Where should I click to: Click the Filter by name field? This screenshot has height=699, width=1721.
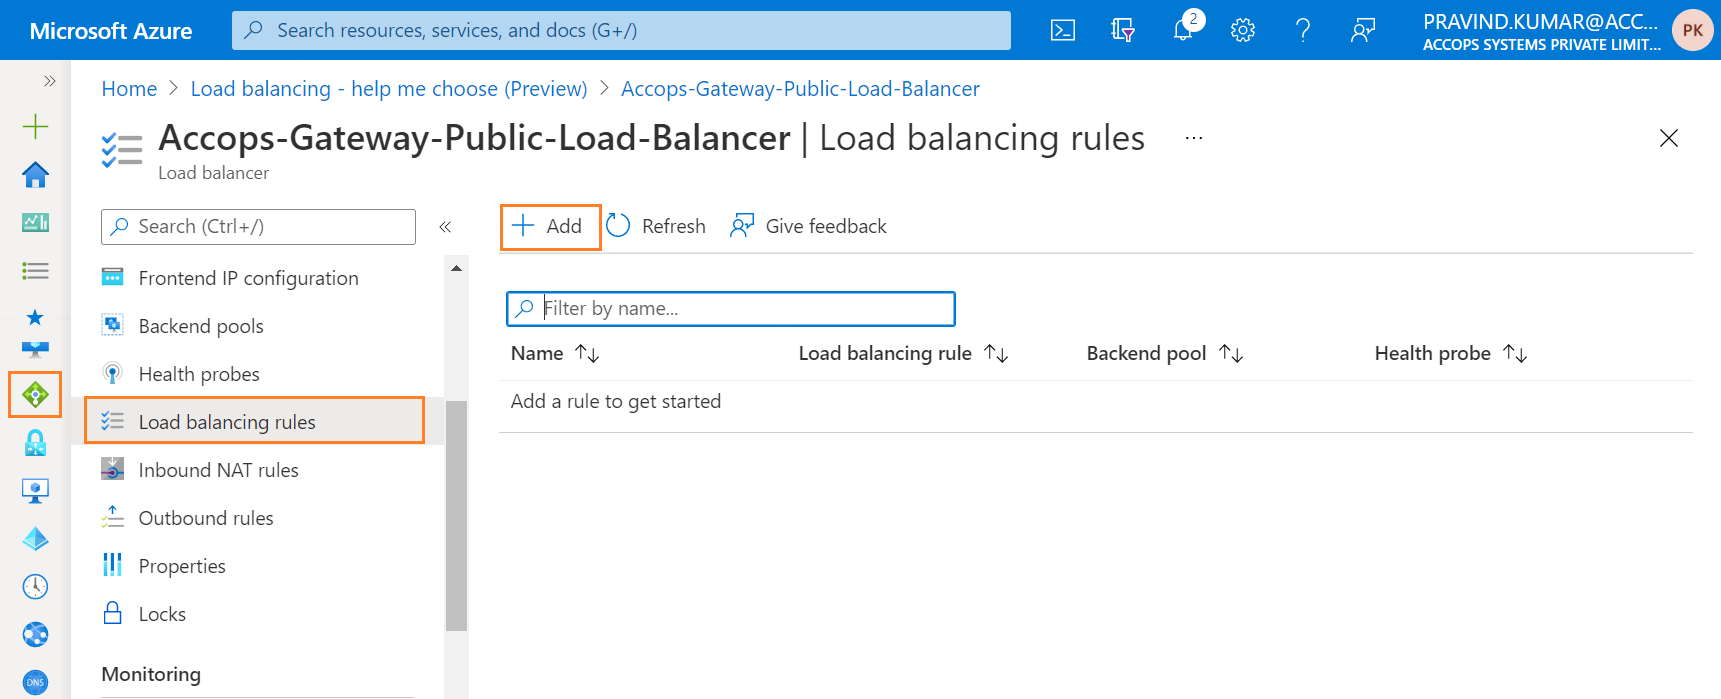(x=731, y=309)
